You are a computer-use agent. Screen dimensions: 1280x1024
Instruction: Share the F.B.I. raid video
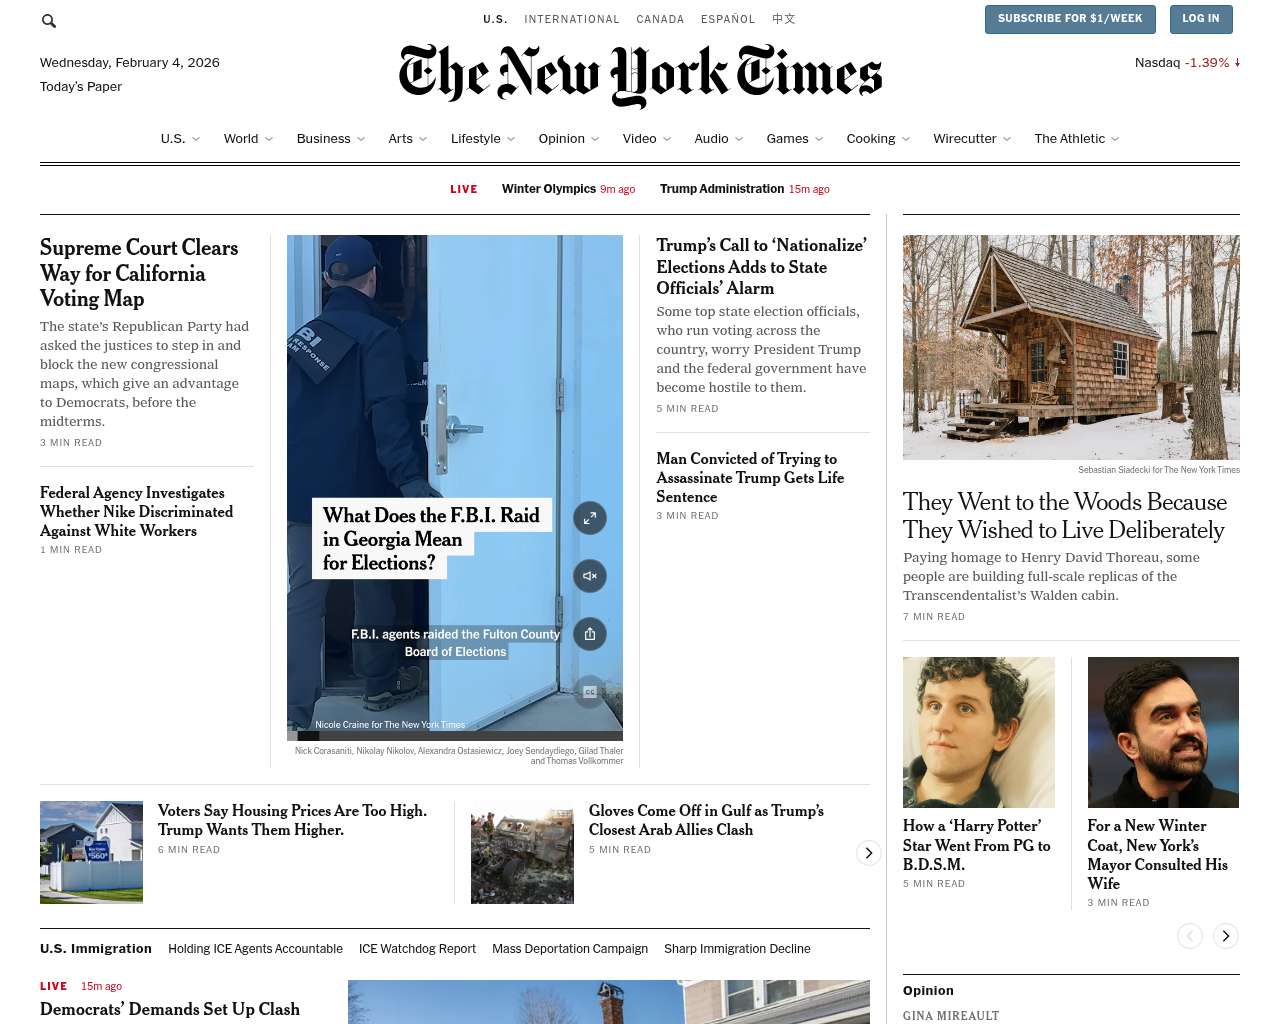(590, 634)
